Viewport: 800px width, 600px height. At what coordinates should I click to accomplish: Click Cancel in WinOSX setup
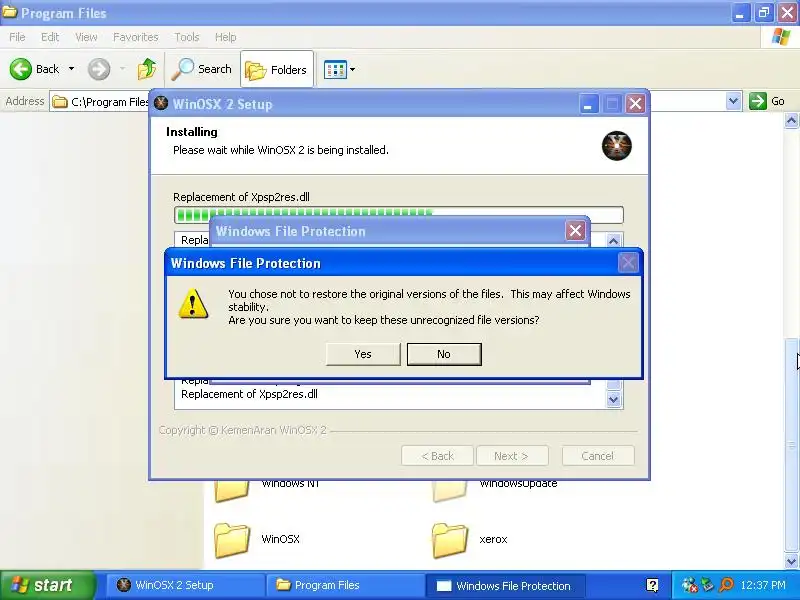(598, 456)
